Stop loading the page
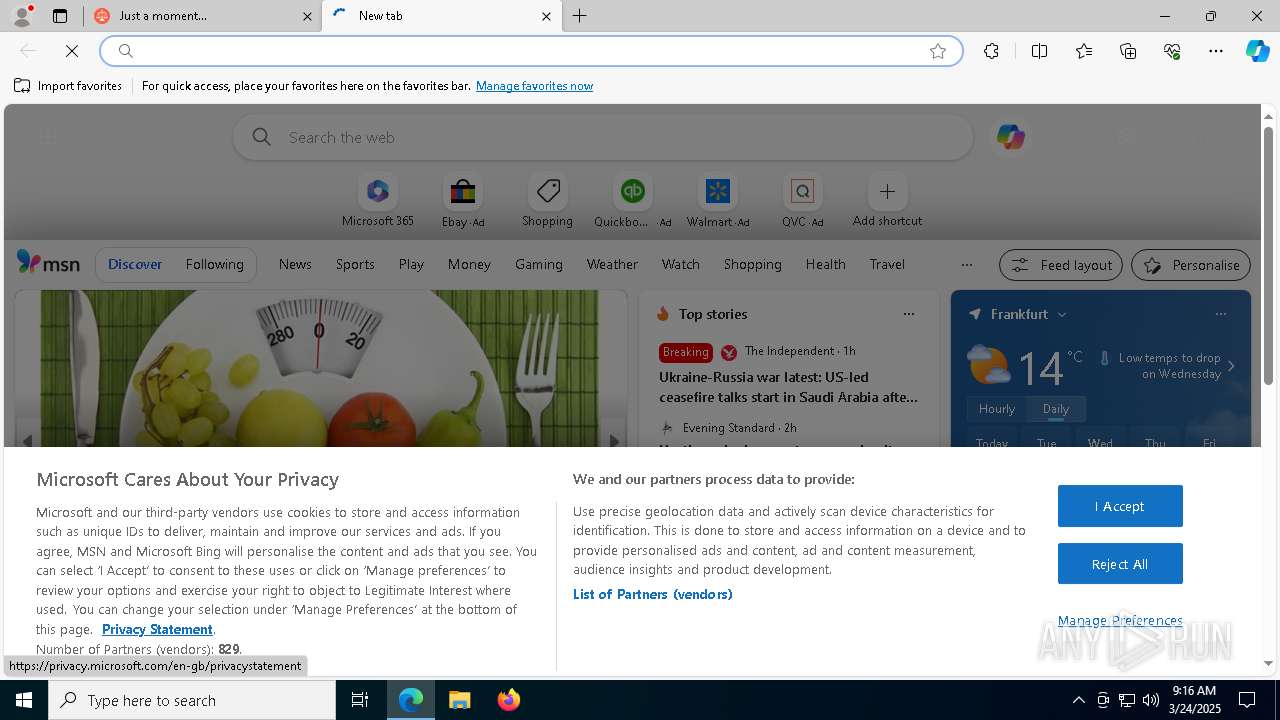 pos(72,51)
